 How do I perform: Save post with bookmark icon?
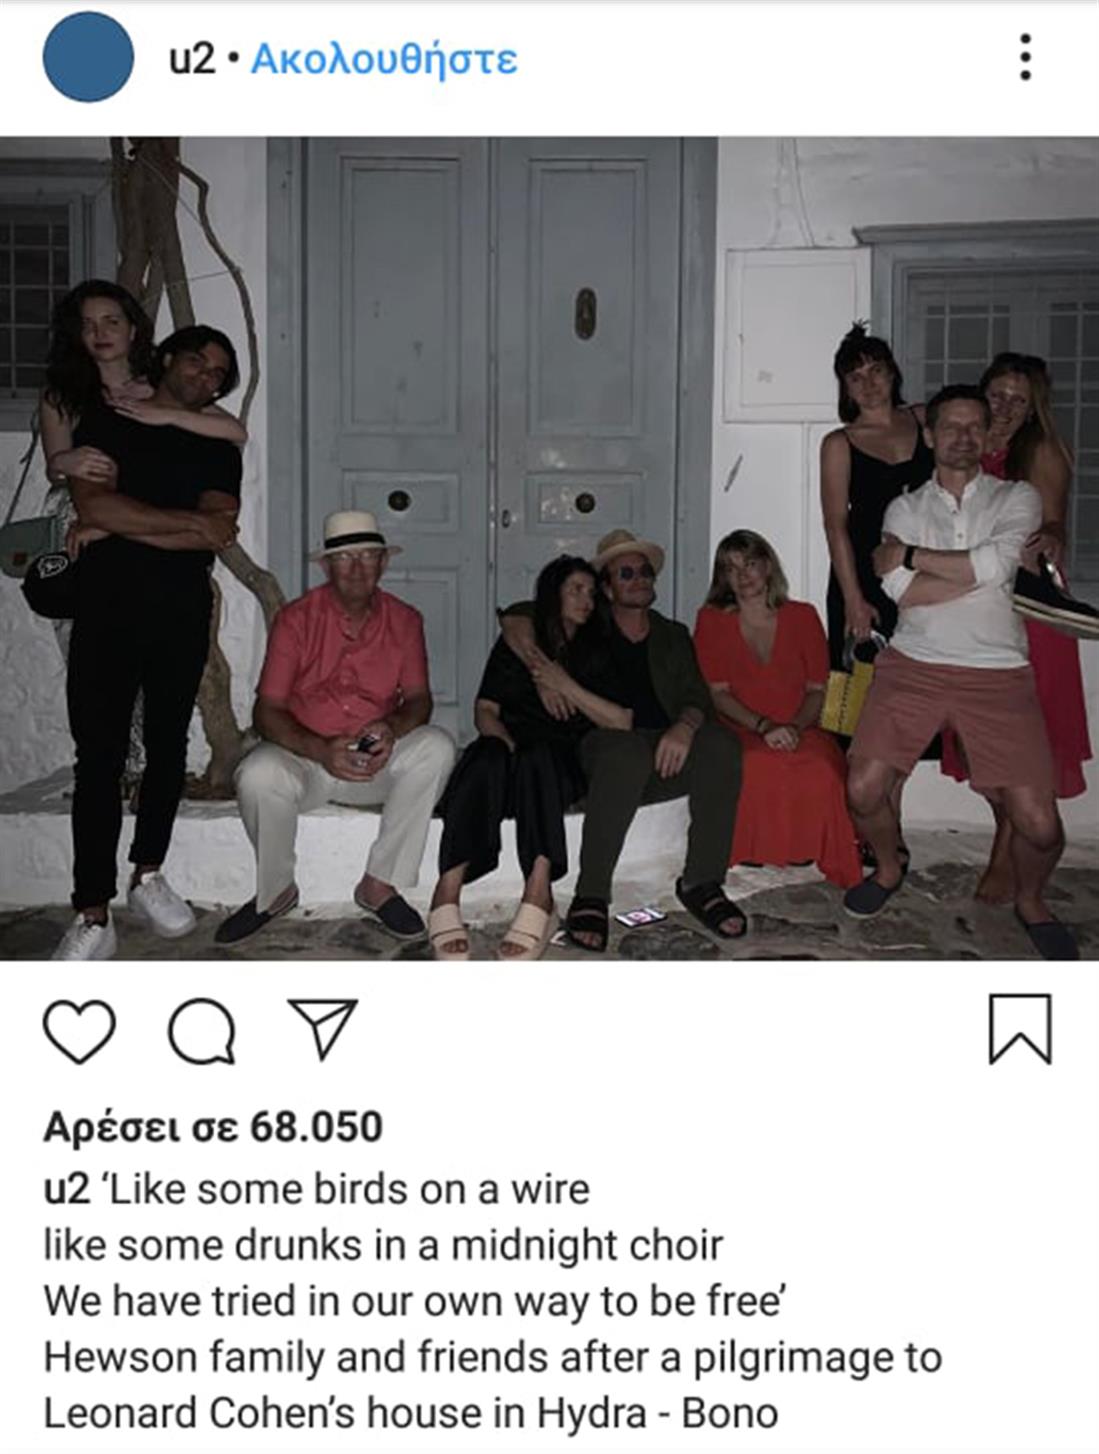(1020, 1029)
